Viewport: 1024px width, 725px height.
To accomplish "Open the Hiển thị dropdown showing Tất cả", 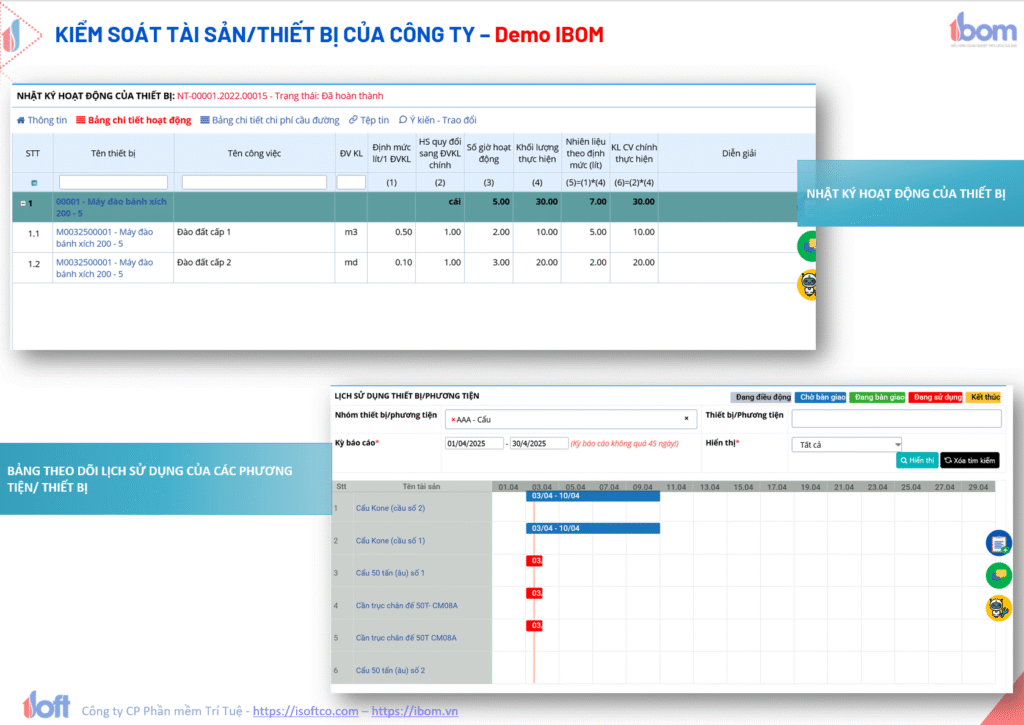I will (846, 444).
